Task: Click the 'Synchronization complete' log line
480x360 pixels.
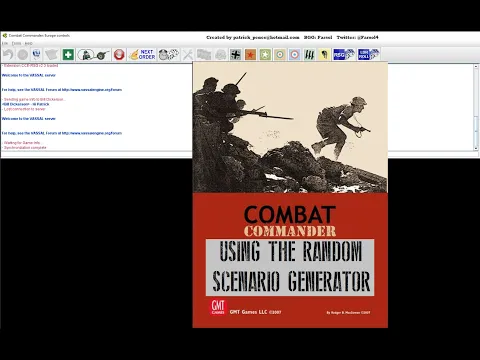Action: (24, 147)
